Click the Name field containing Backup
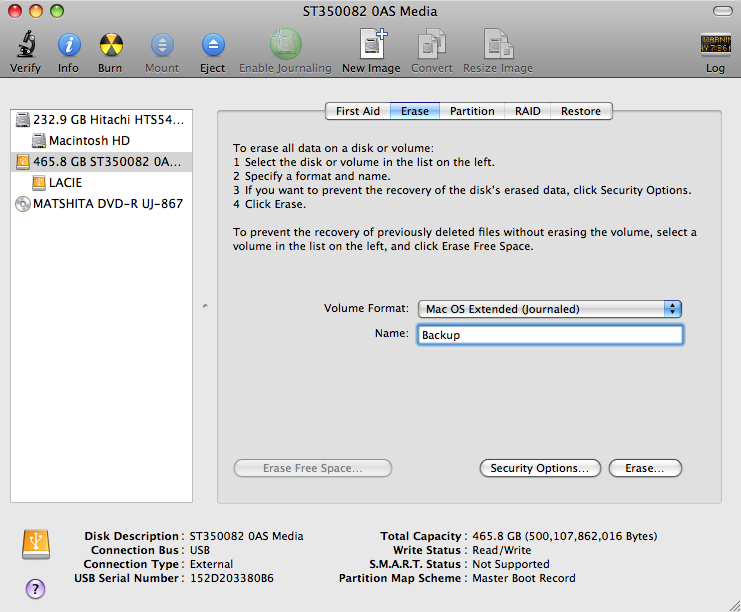Image resolution: width=741 pixels, height=612 pixels. (x=550, y=335)
